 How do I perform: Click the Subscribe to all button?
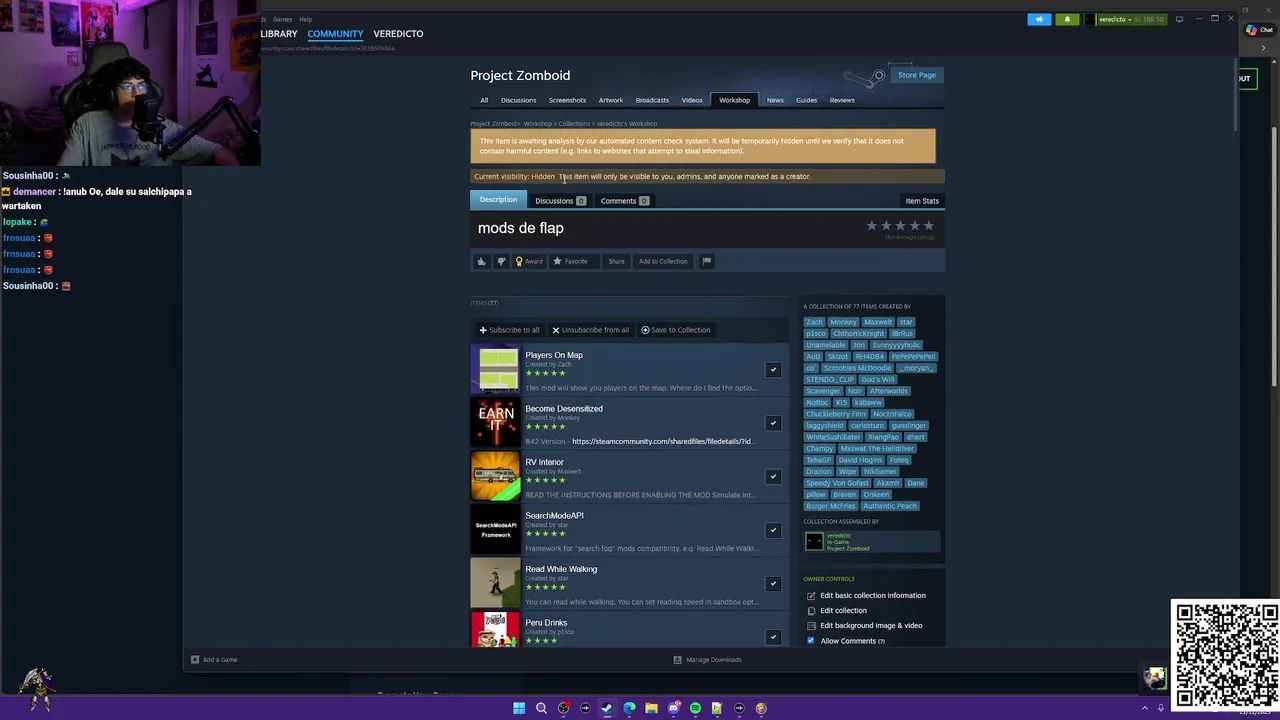tap(509, 330)
